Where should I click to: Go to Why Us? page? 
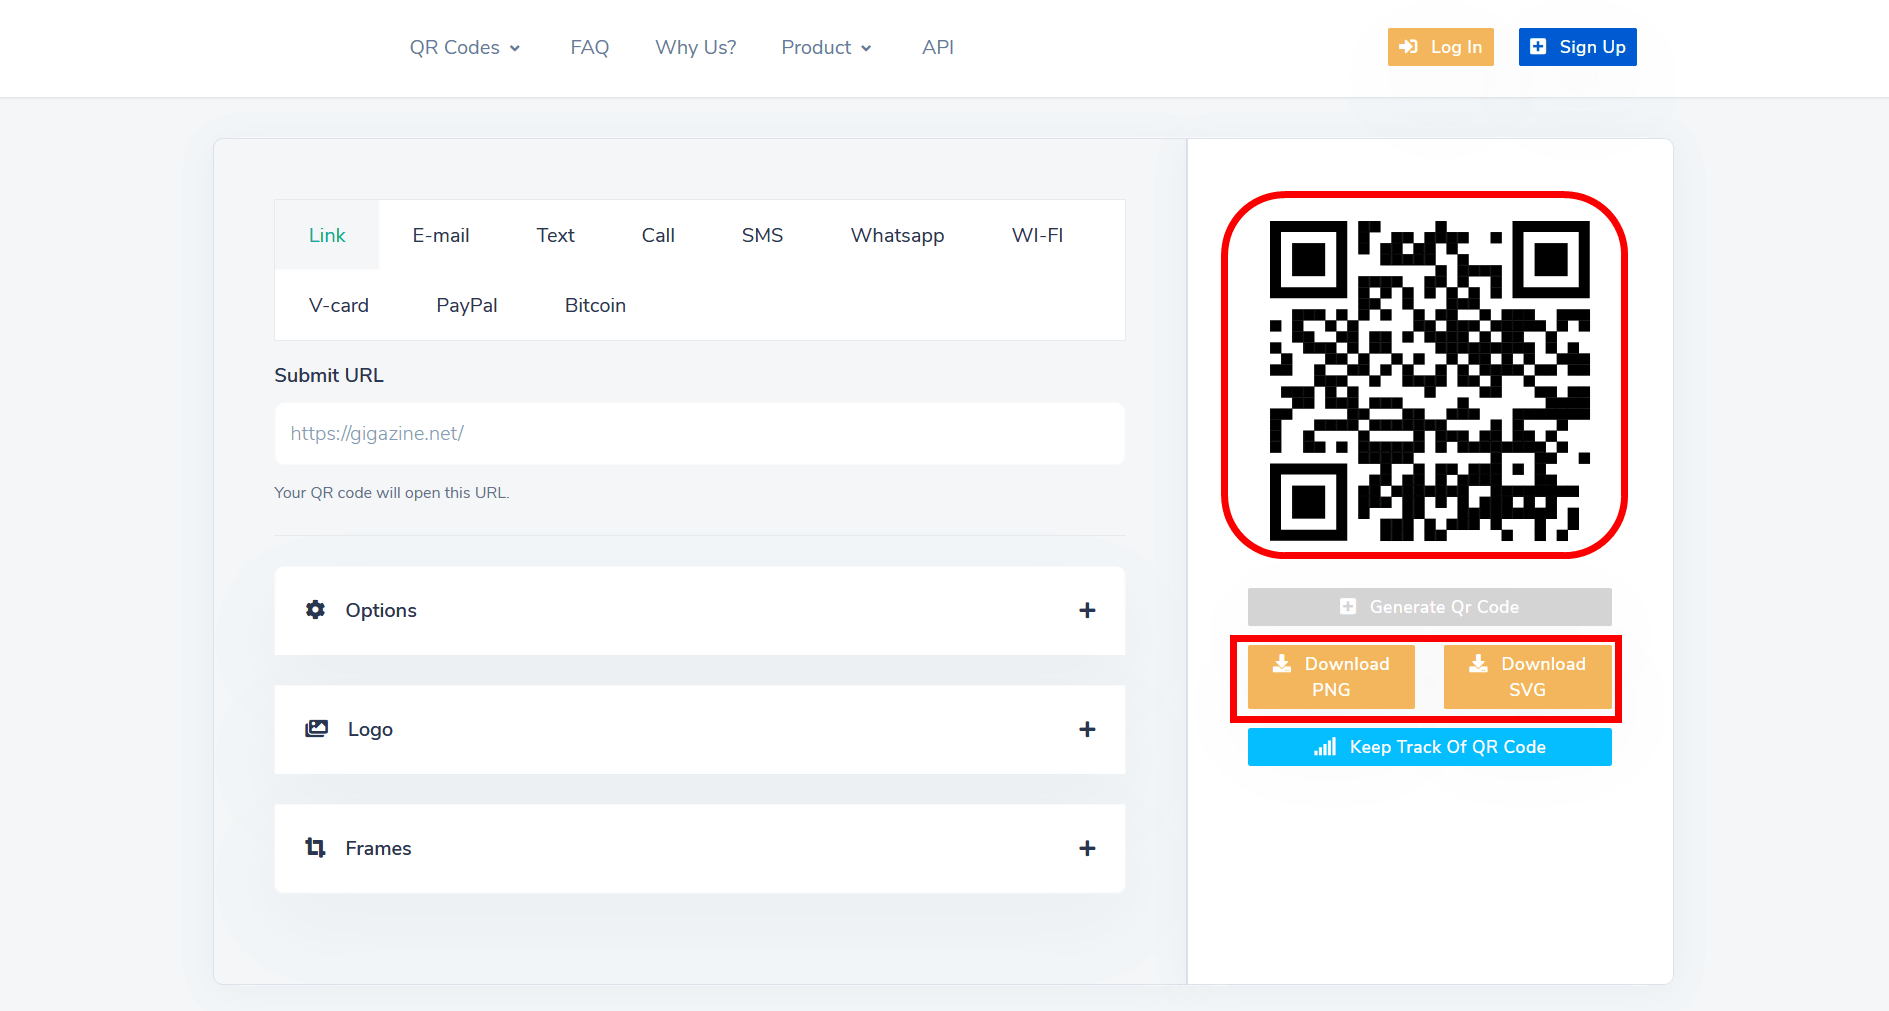pos(695,47)
